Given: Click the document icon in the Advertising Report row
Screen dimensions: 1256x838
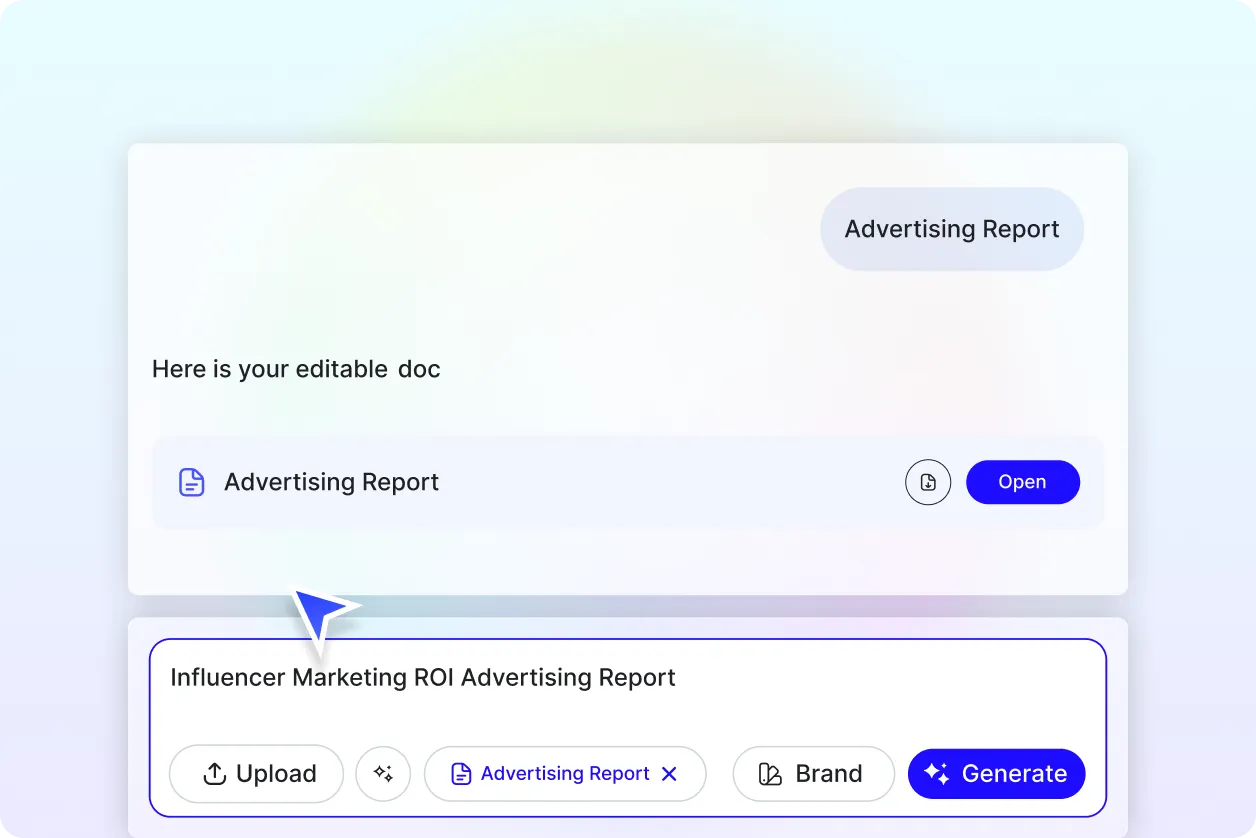Looking at the screenshot, I should point(191,482).
